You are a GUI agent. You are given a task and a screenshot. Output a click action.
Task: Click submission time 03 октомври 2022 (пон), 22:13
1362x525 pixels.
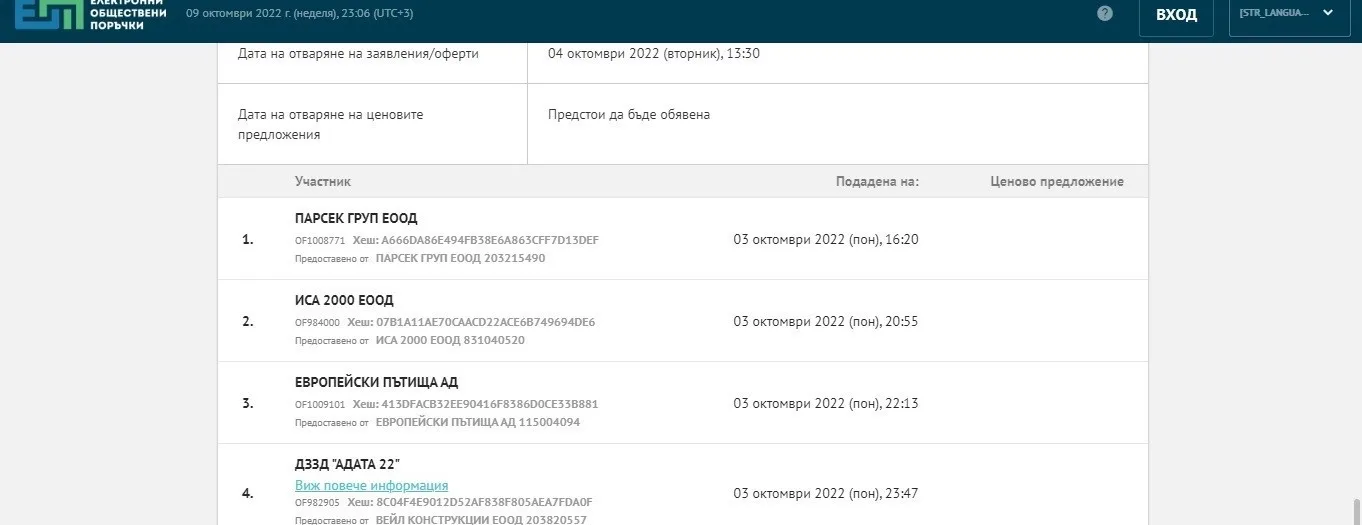(826, 403)
